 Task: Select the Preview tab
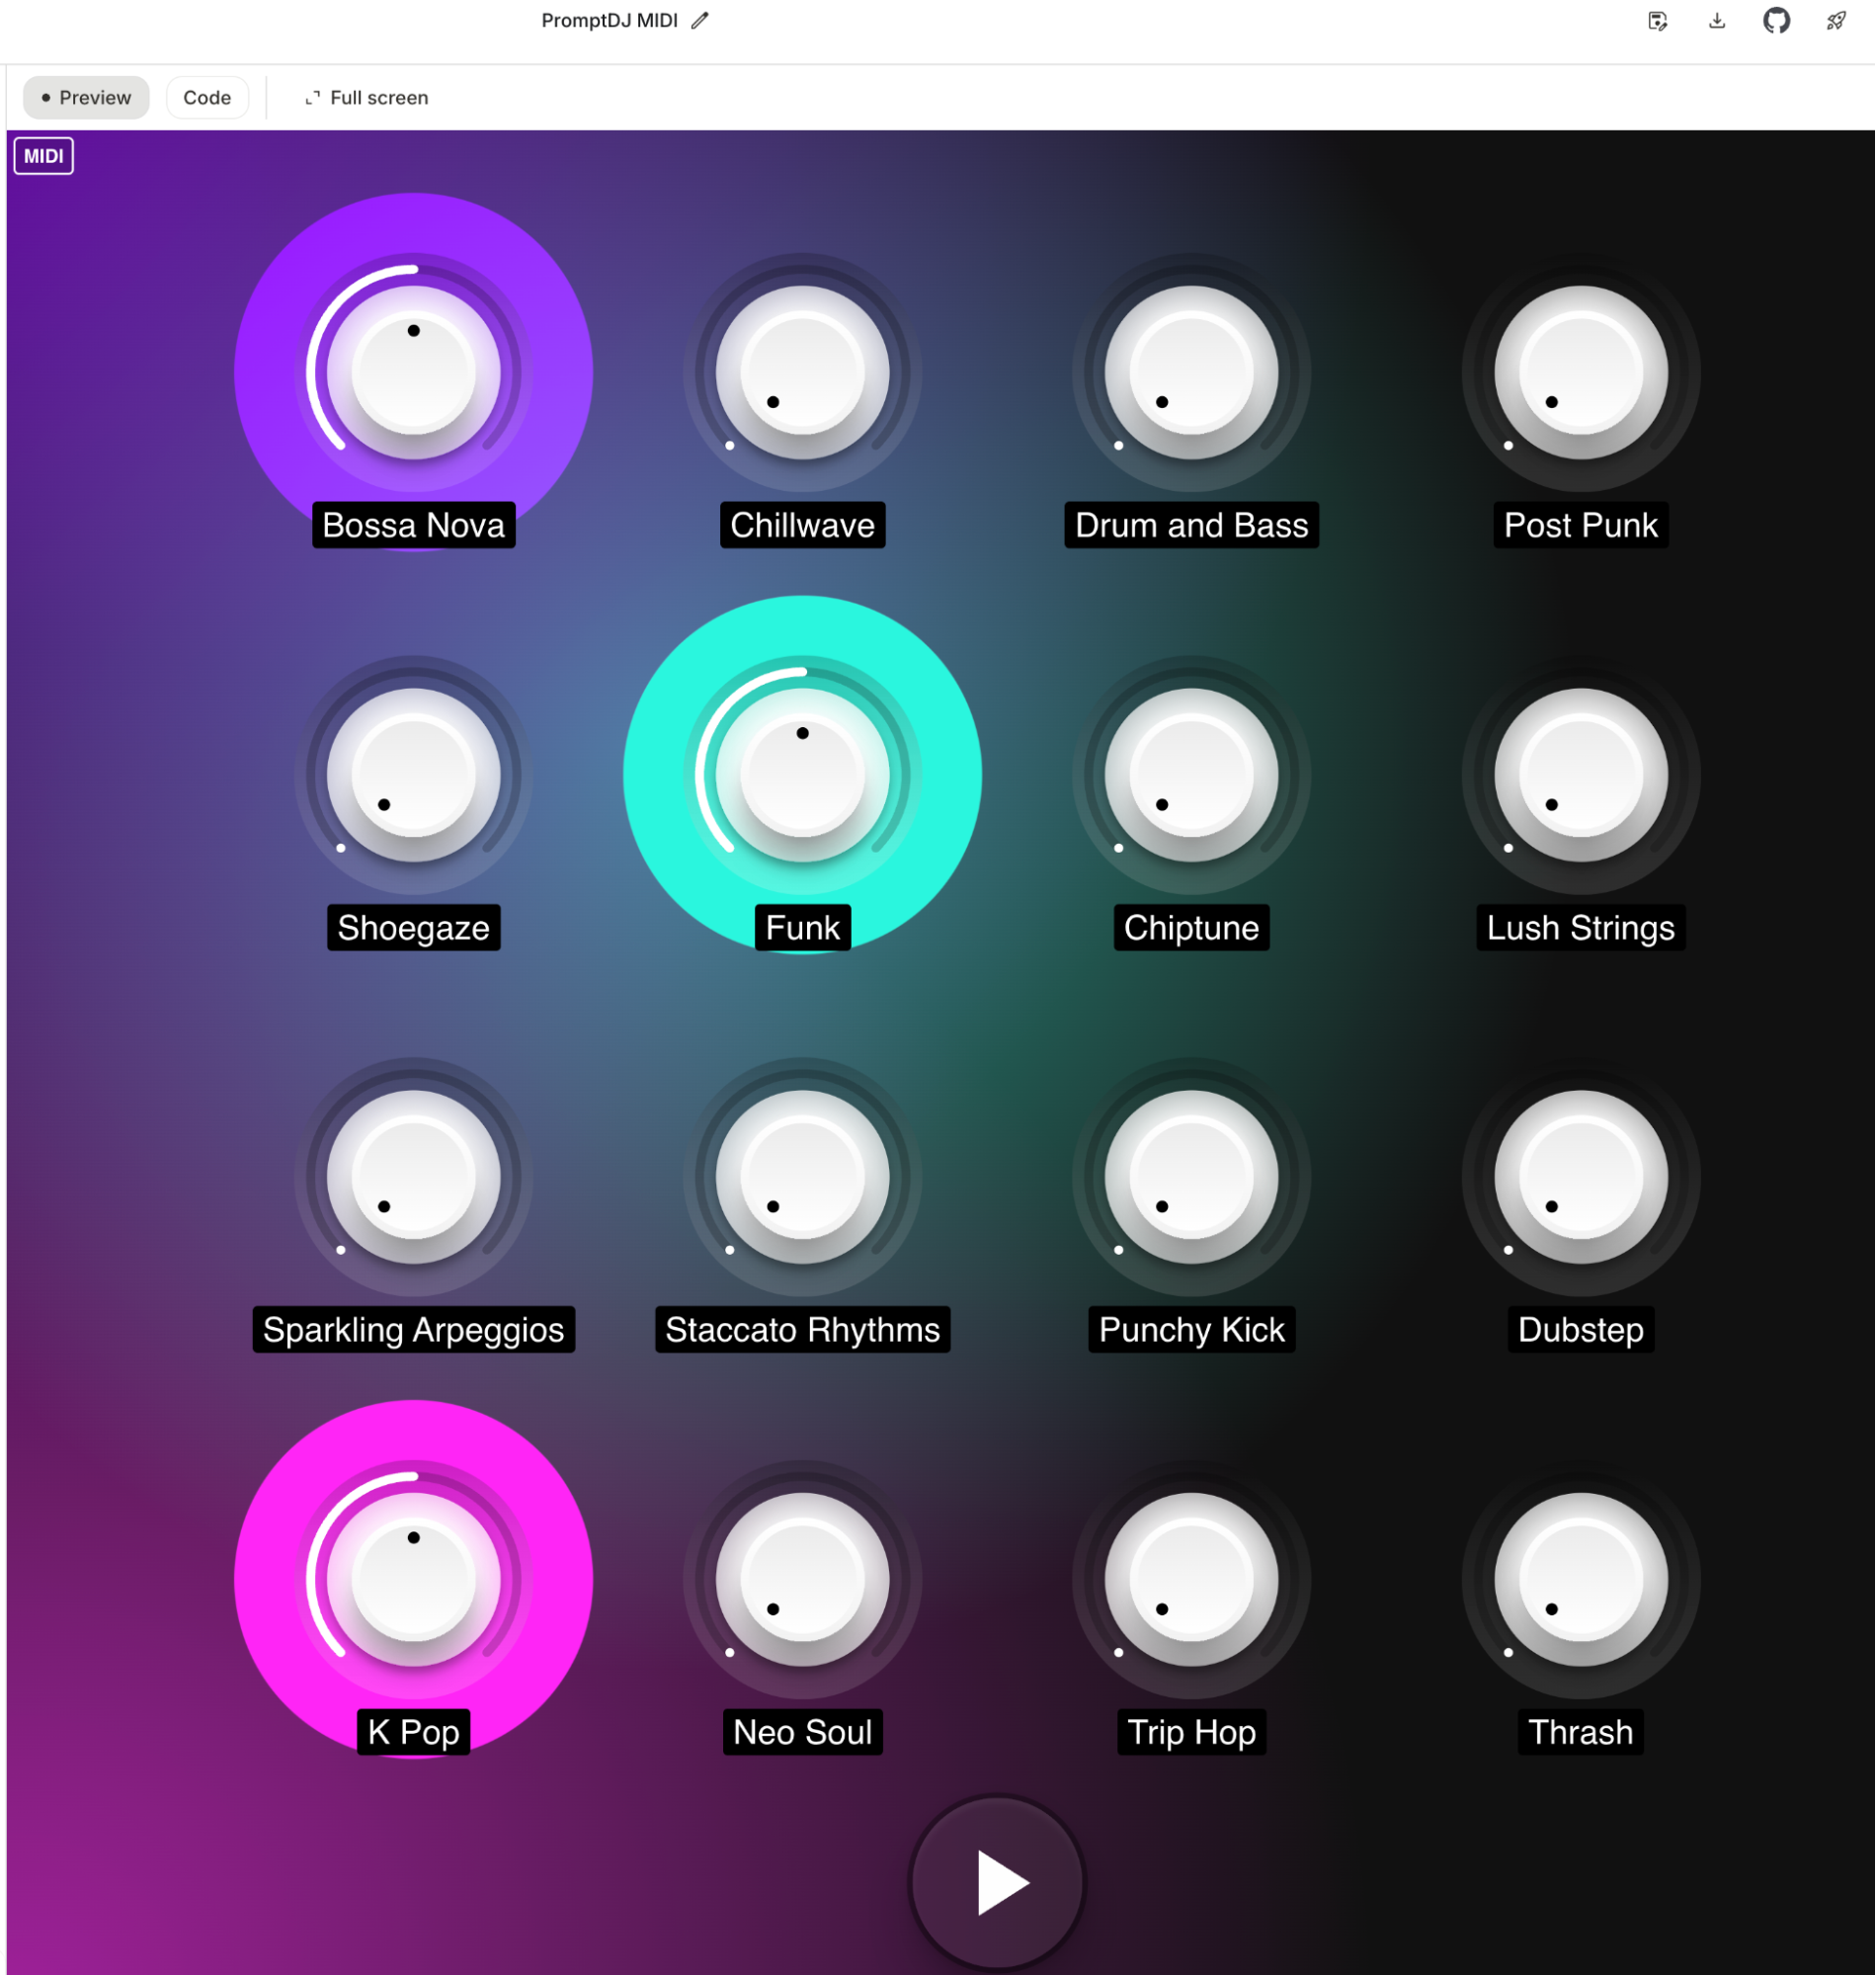[x=86, y=98]
